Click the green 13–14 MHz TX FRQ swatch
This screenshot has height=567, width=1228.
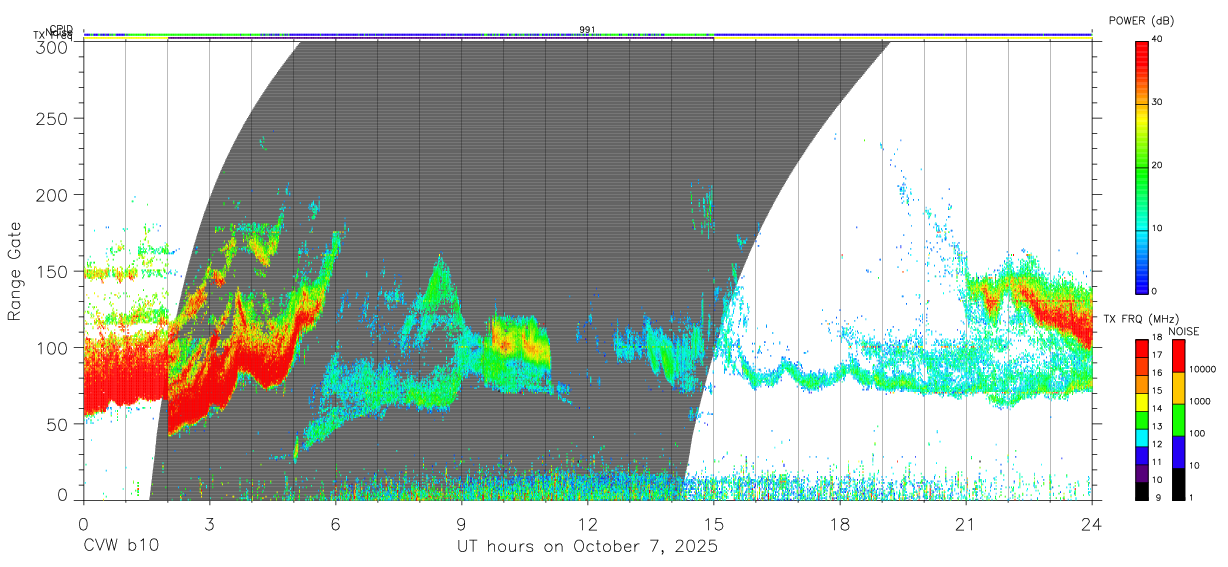pyautogui.click(x=1141, y=420)
